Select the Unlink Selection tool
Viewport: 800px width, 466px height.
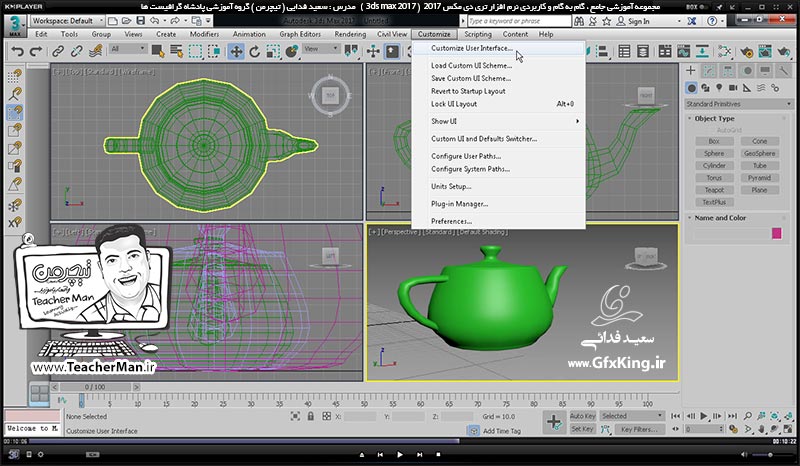point(77,51)
